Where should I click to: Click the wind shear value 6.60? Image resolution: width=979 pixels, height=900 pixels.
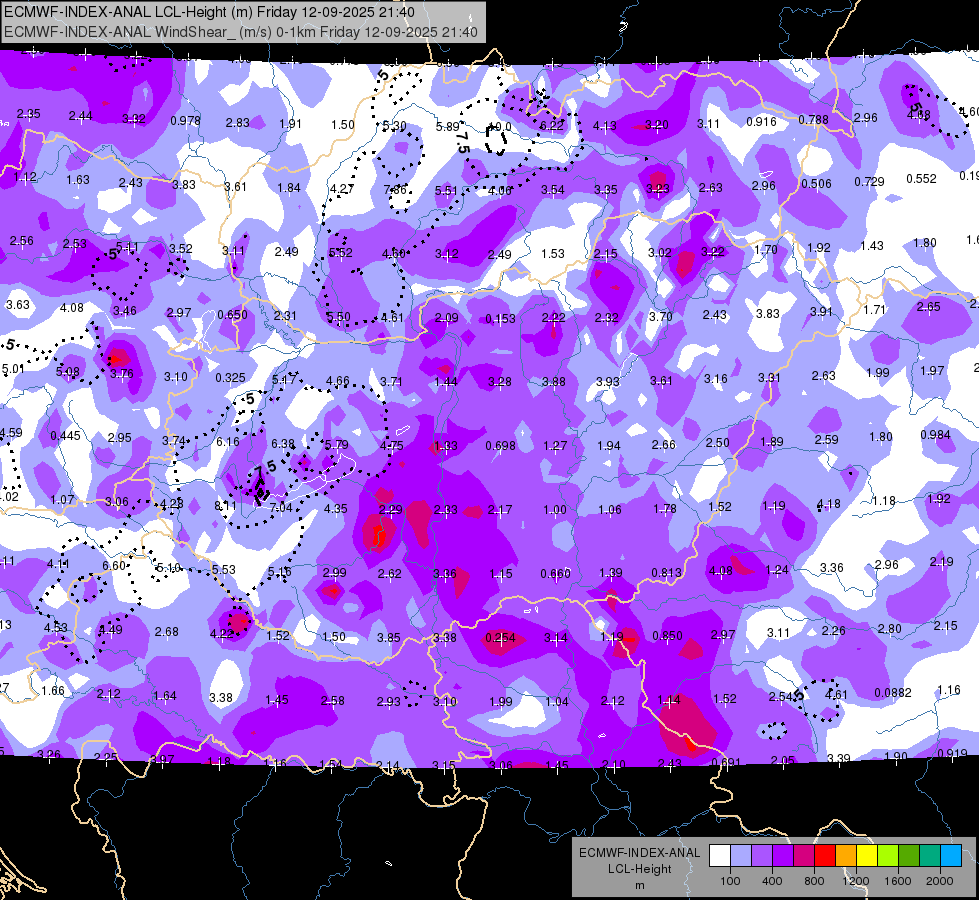click(114, 566)
